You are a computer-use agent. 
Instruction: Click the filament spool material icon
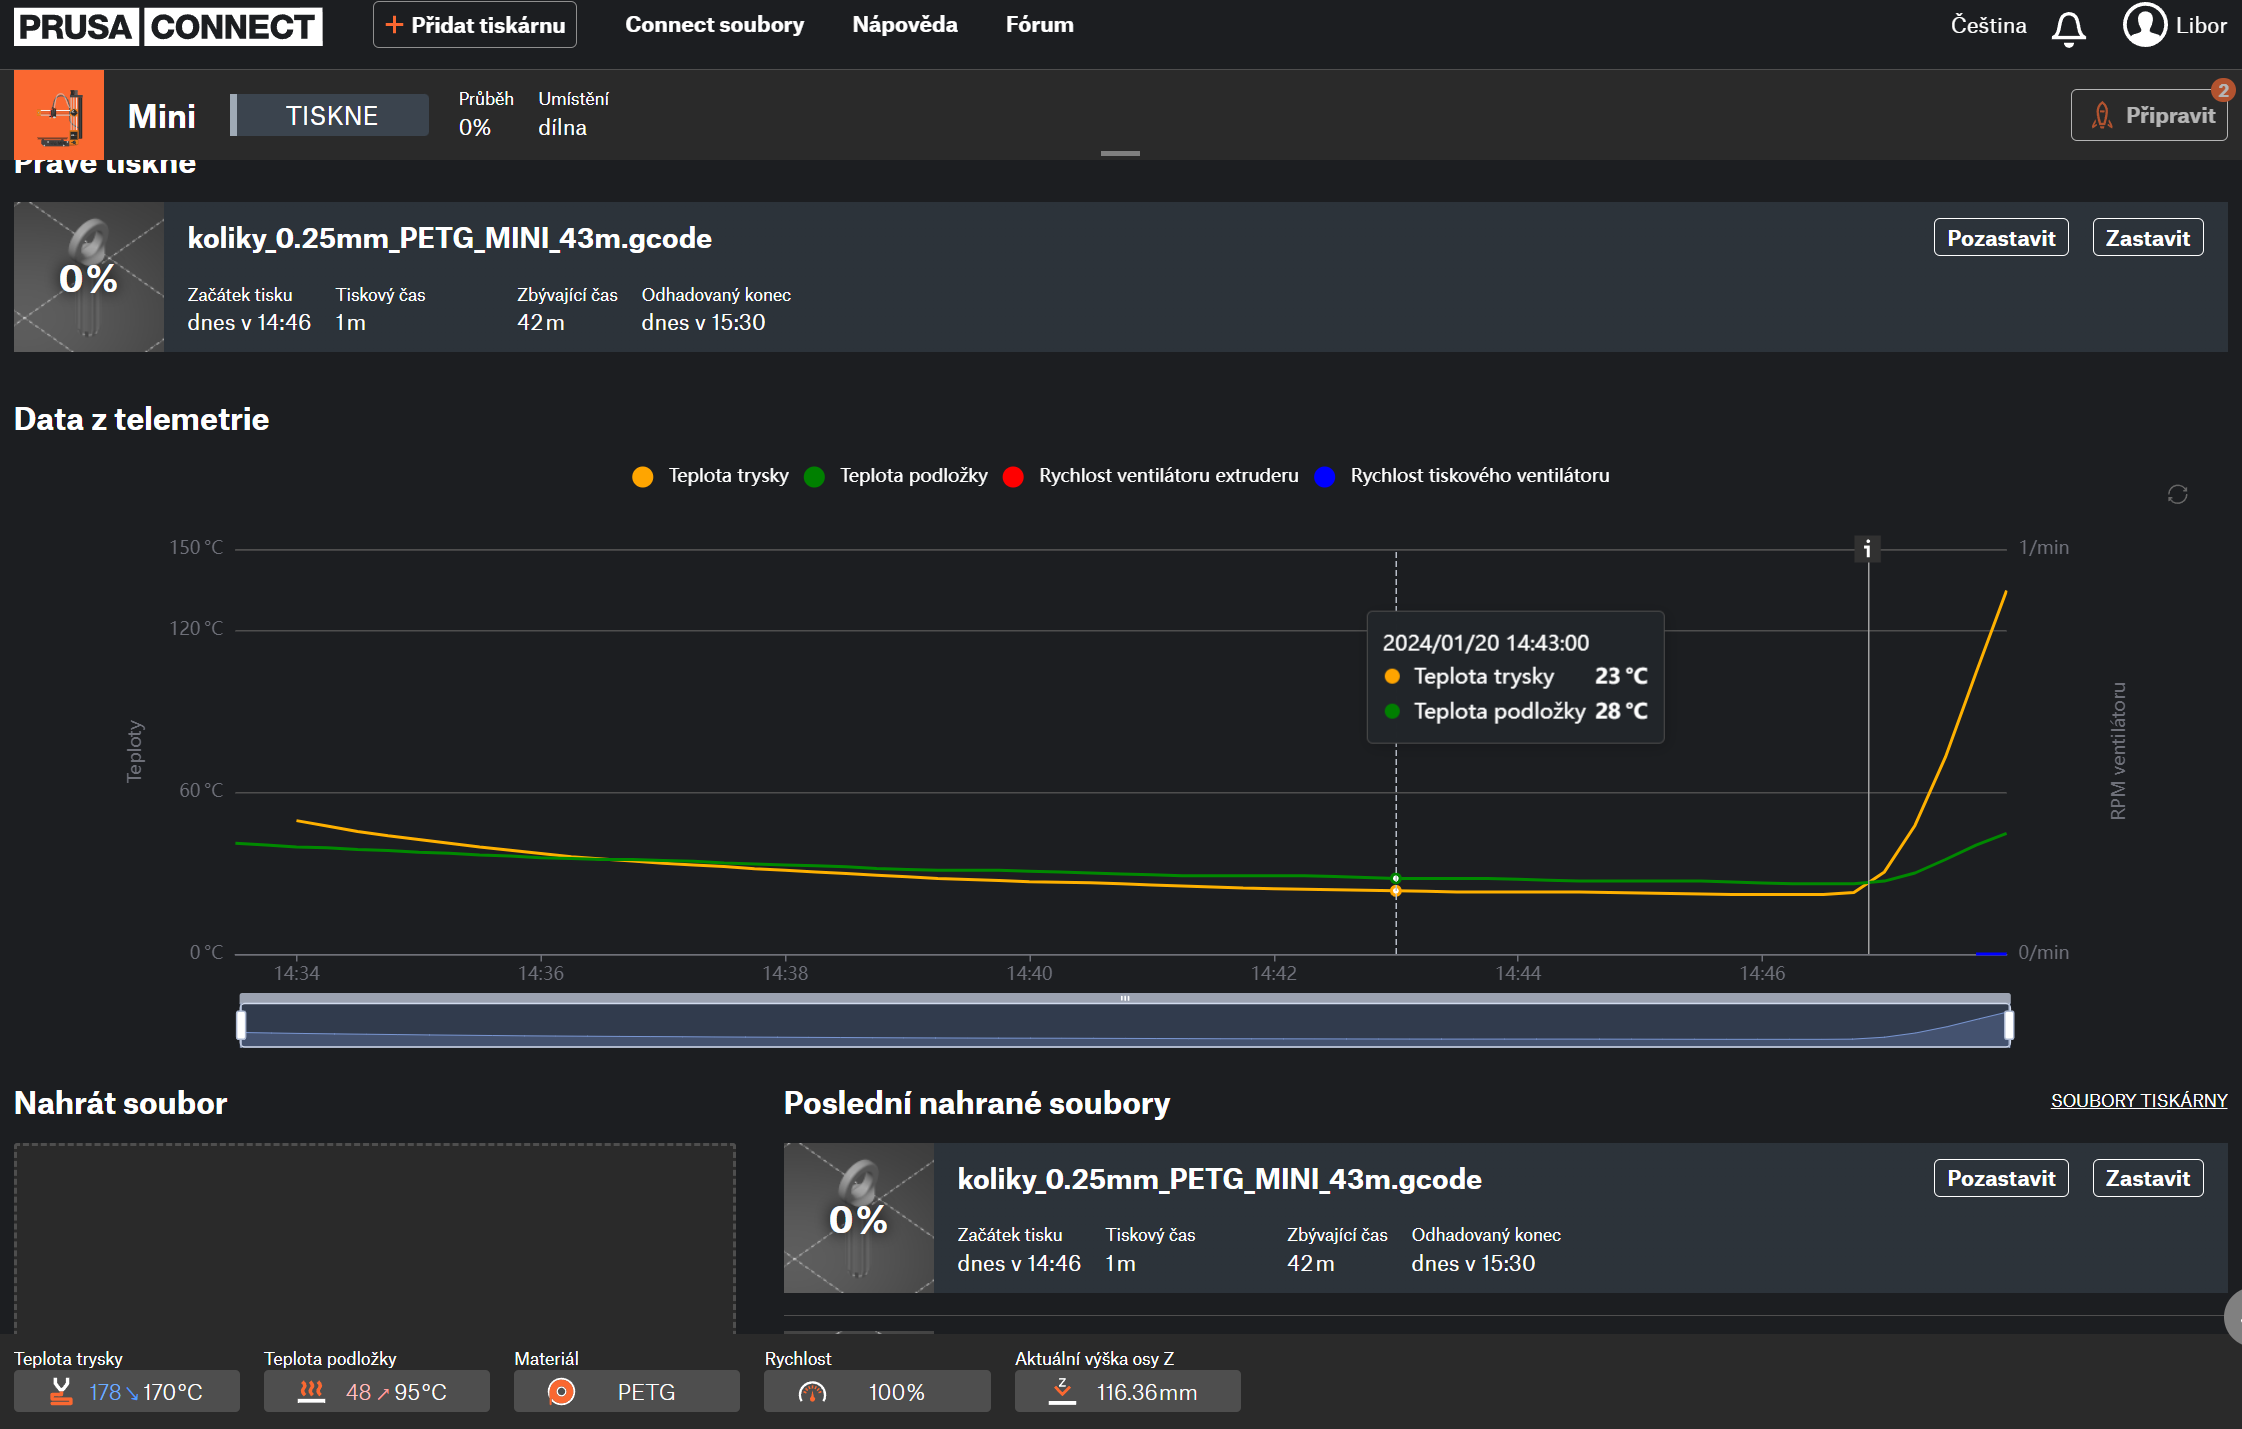coord(562,1392)
